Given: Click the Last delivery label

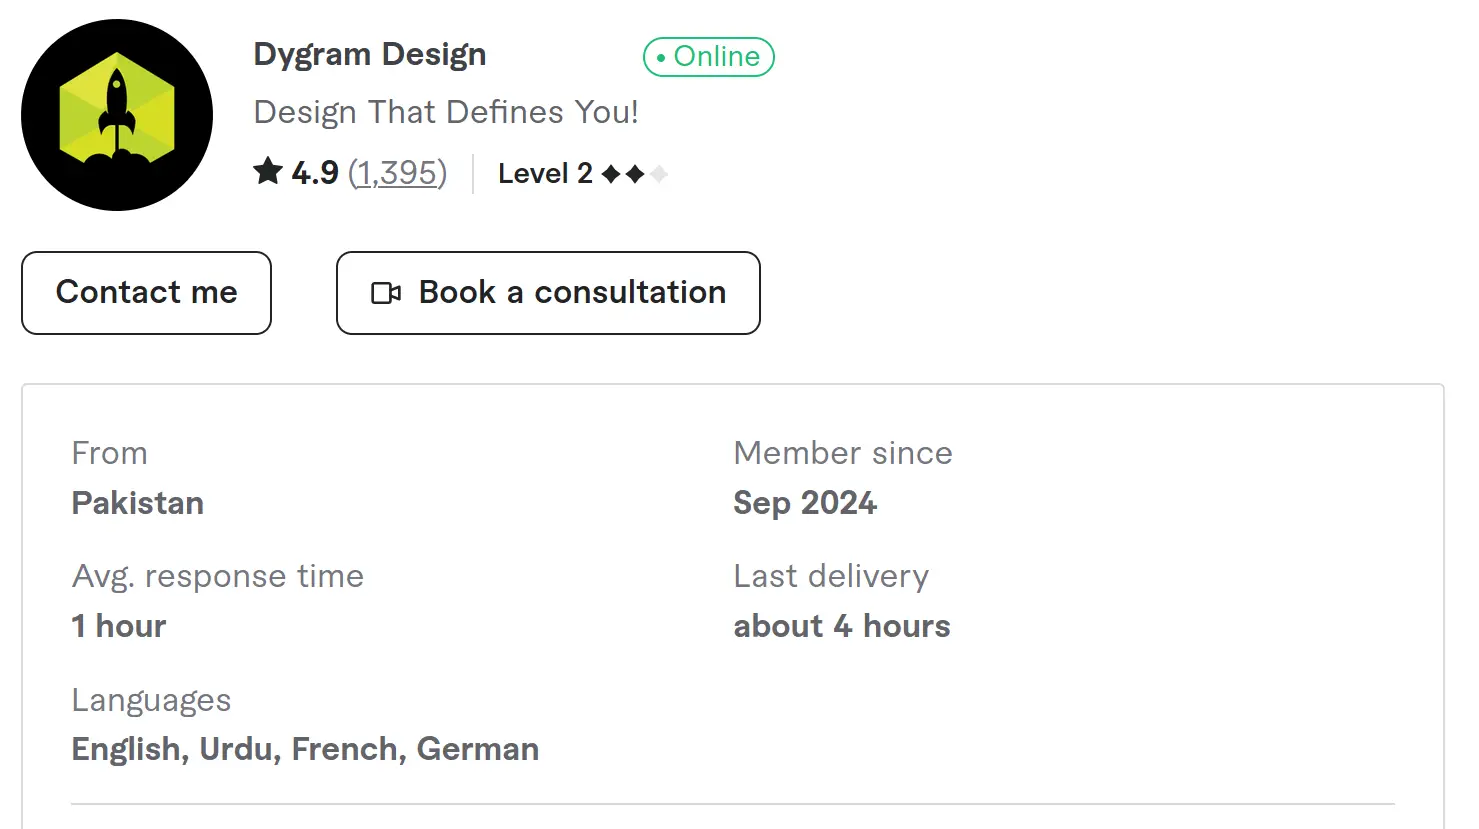Looking at the screenshot, I should click(x=831, y=576).
